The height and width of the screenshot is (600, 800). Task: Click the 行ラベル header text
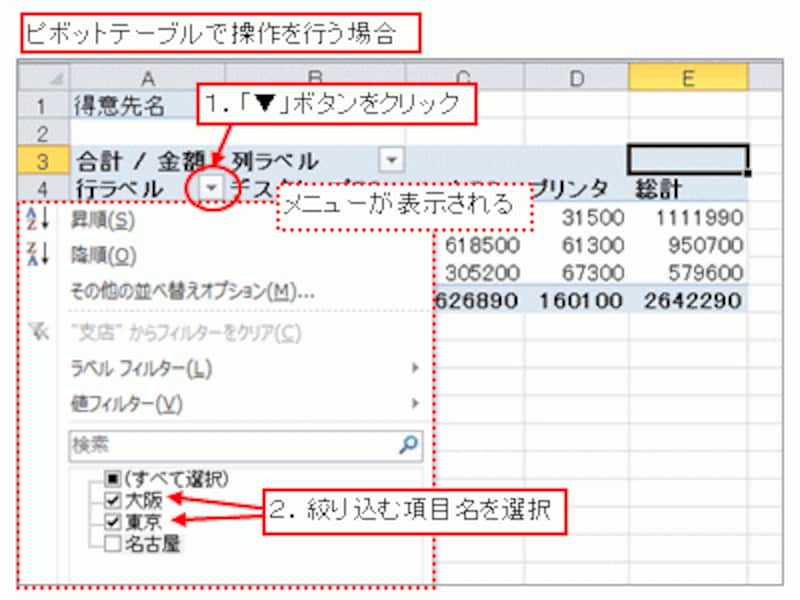119,189
